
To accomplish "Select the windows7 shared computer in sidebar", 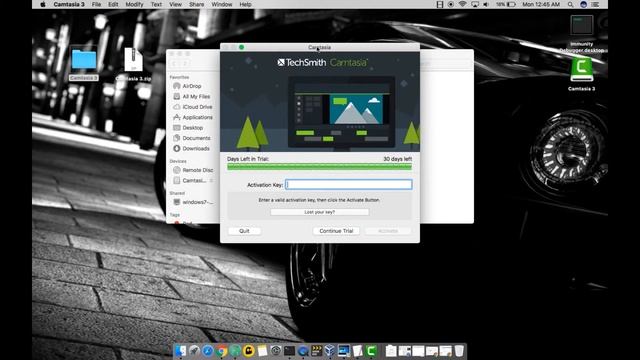I will (x=193, y=202).
